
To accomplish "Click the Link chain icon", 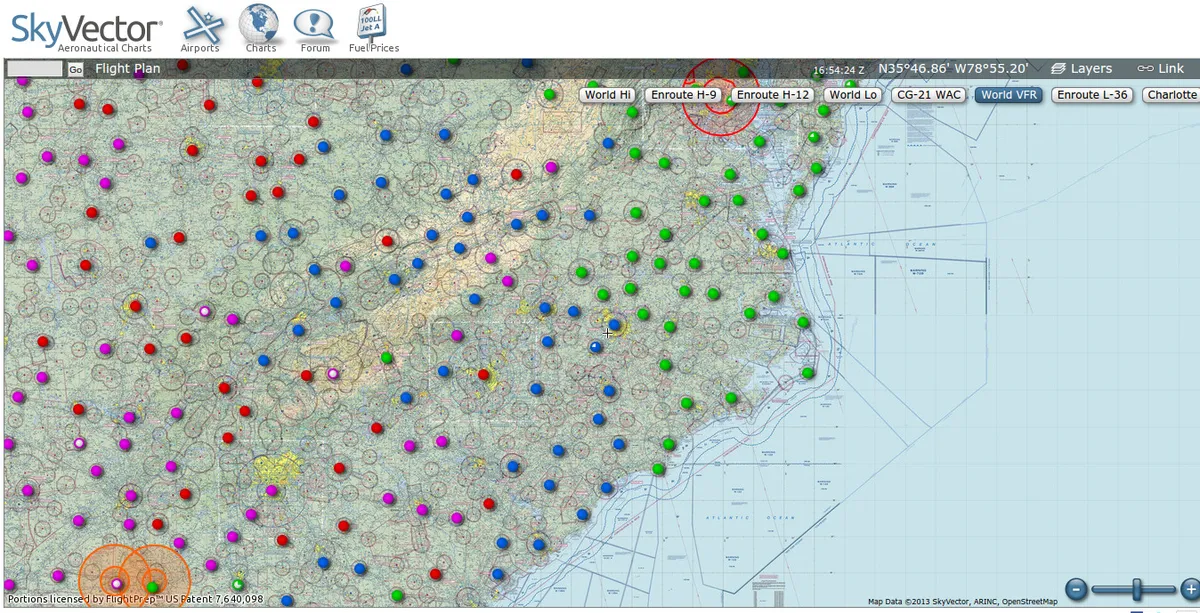I will click(x=1161, y=69).
